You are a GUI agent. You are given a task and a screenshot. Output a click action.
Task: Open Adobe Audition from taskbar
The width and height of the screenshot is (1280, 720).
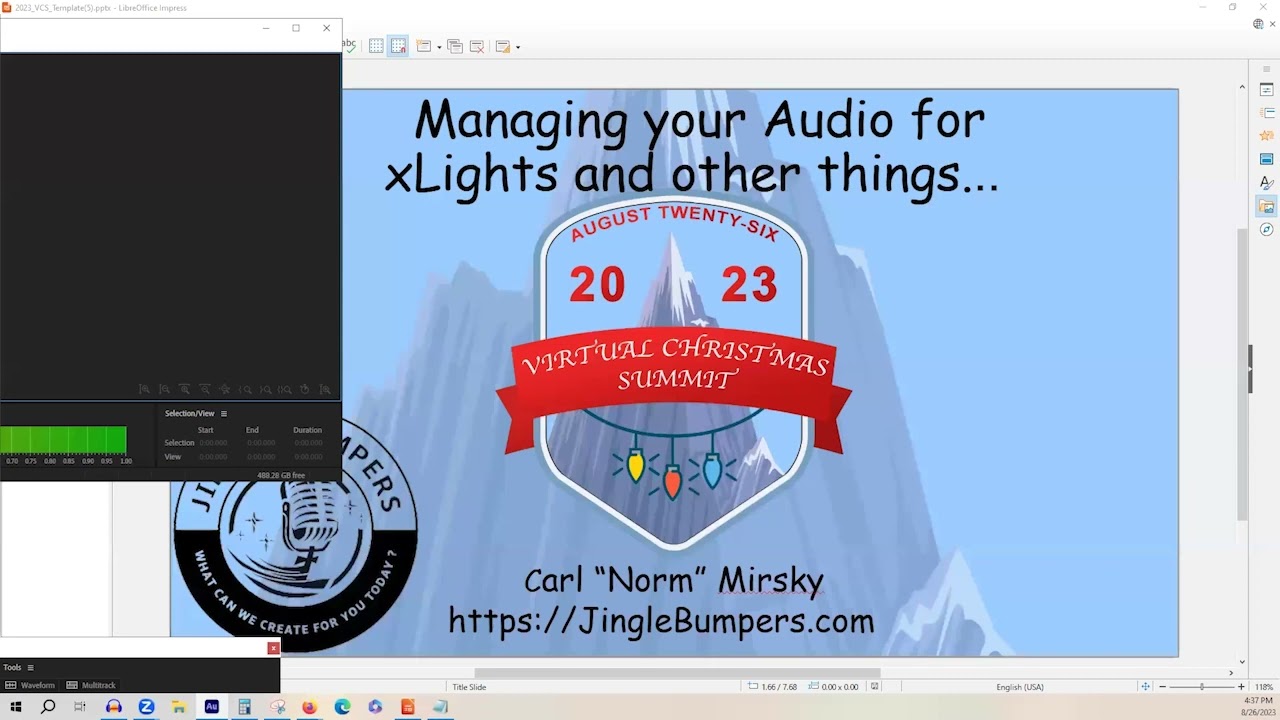211,707
